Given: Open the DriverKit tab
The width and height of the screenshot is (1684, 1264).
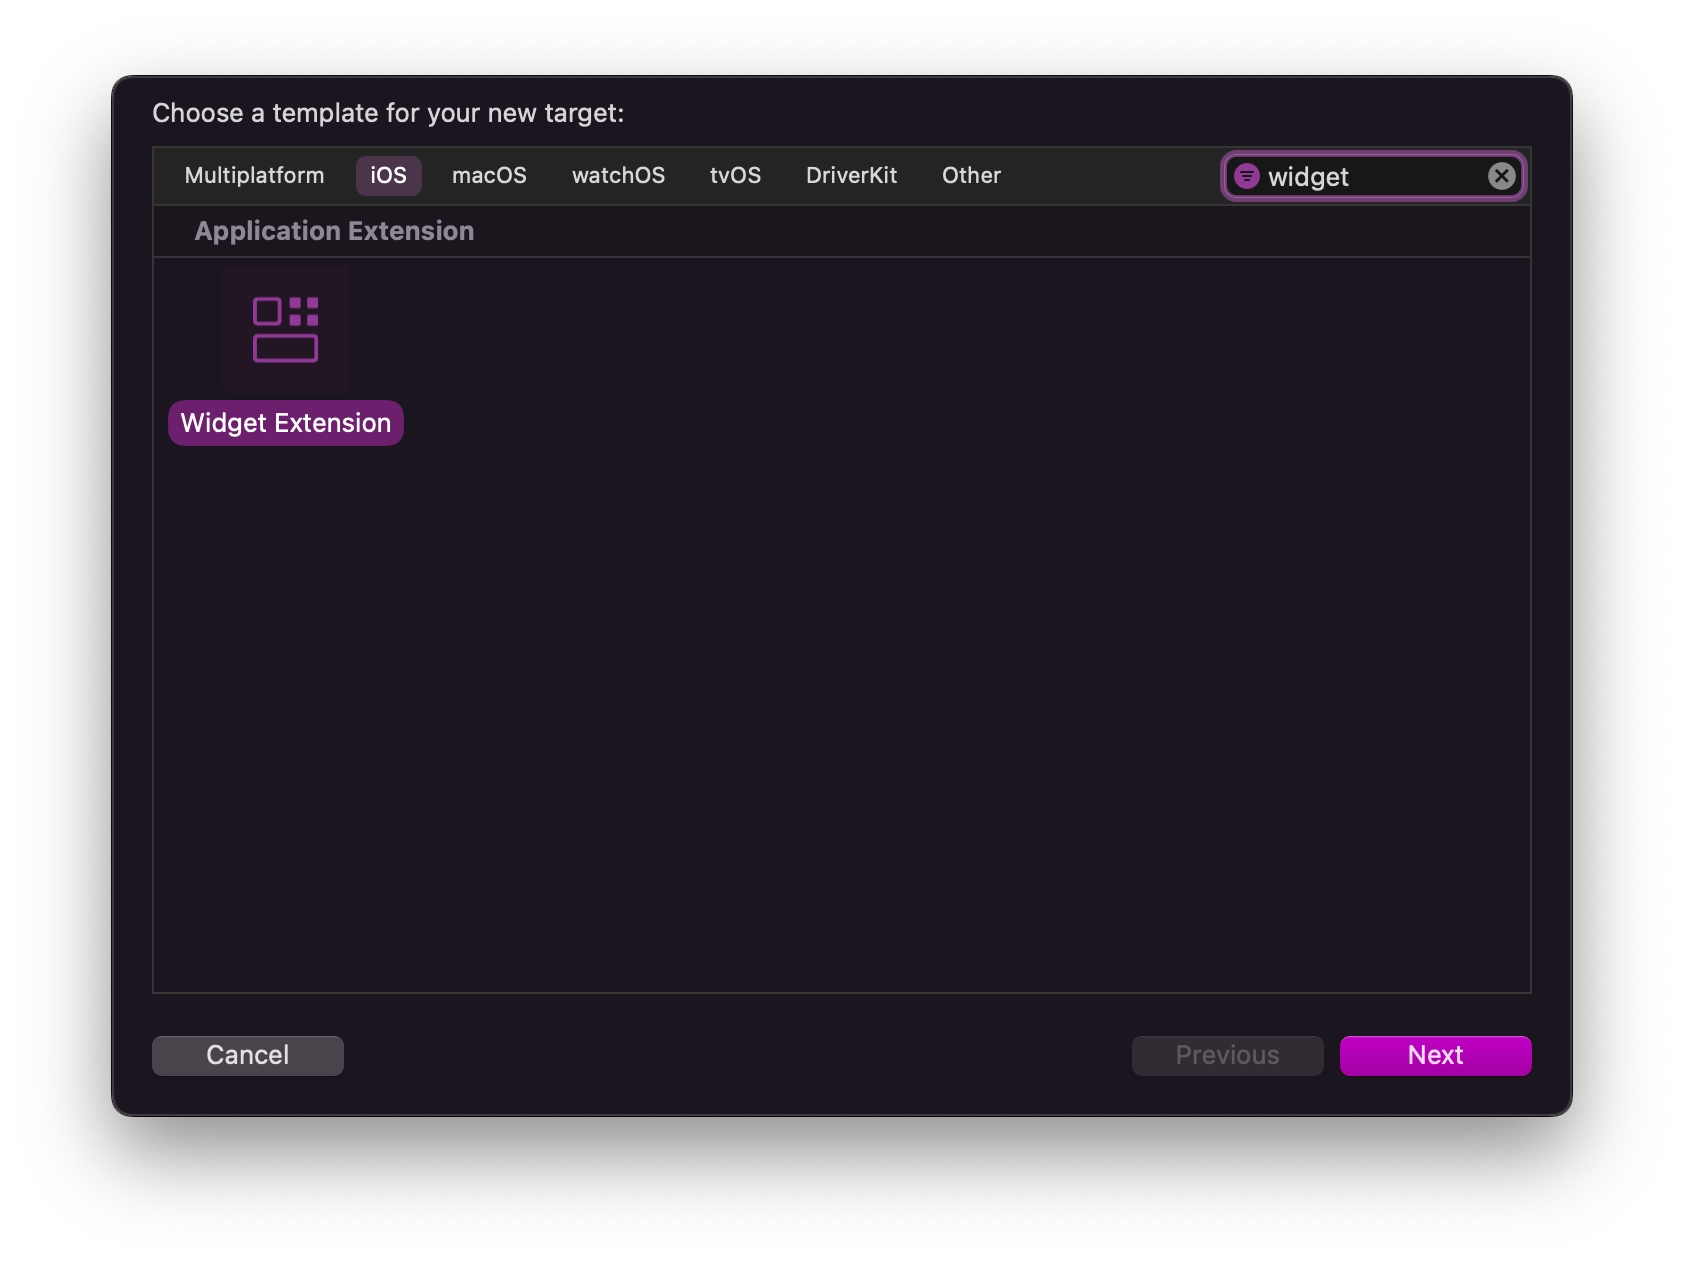Looking at the screenshot, I should [x=851, y=176].
